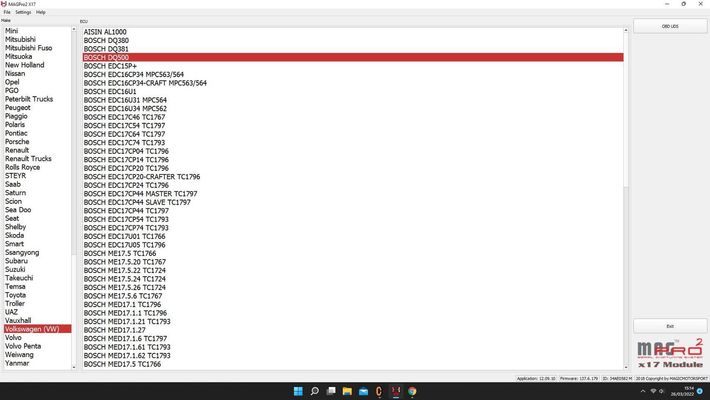The image size is (710, 400).
Task: Select BOSCH ME17.5.22 TC1724 entry
Action: tap(353, 270)
